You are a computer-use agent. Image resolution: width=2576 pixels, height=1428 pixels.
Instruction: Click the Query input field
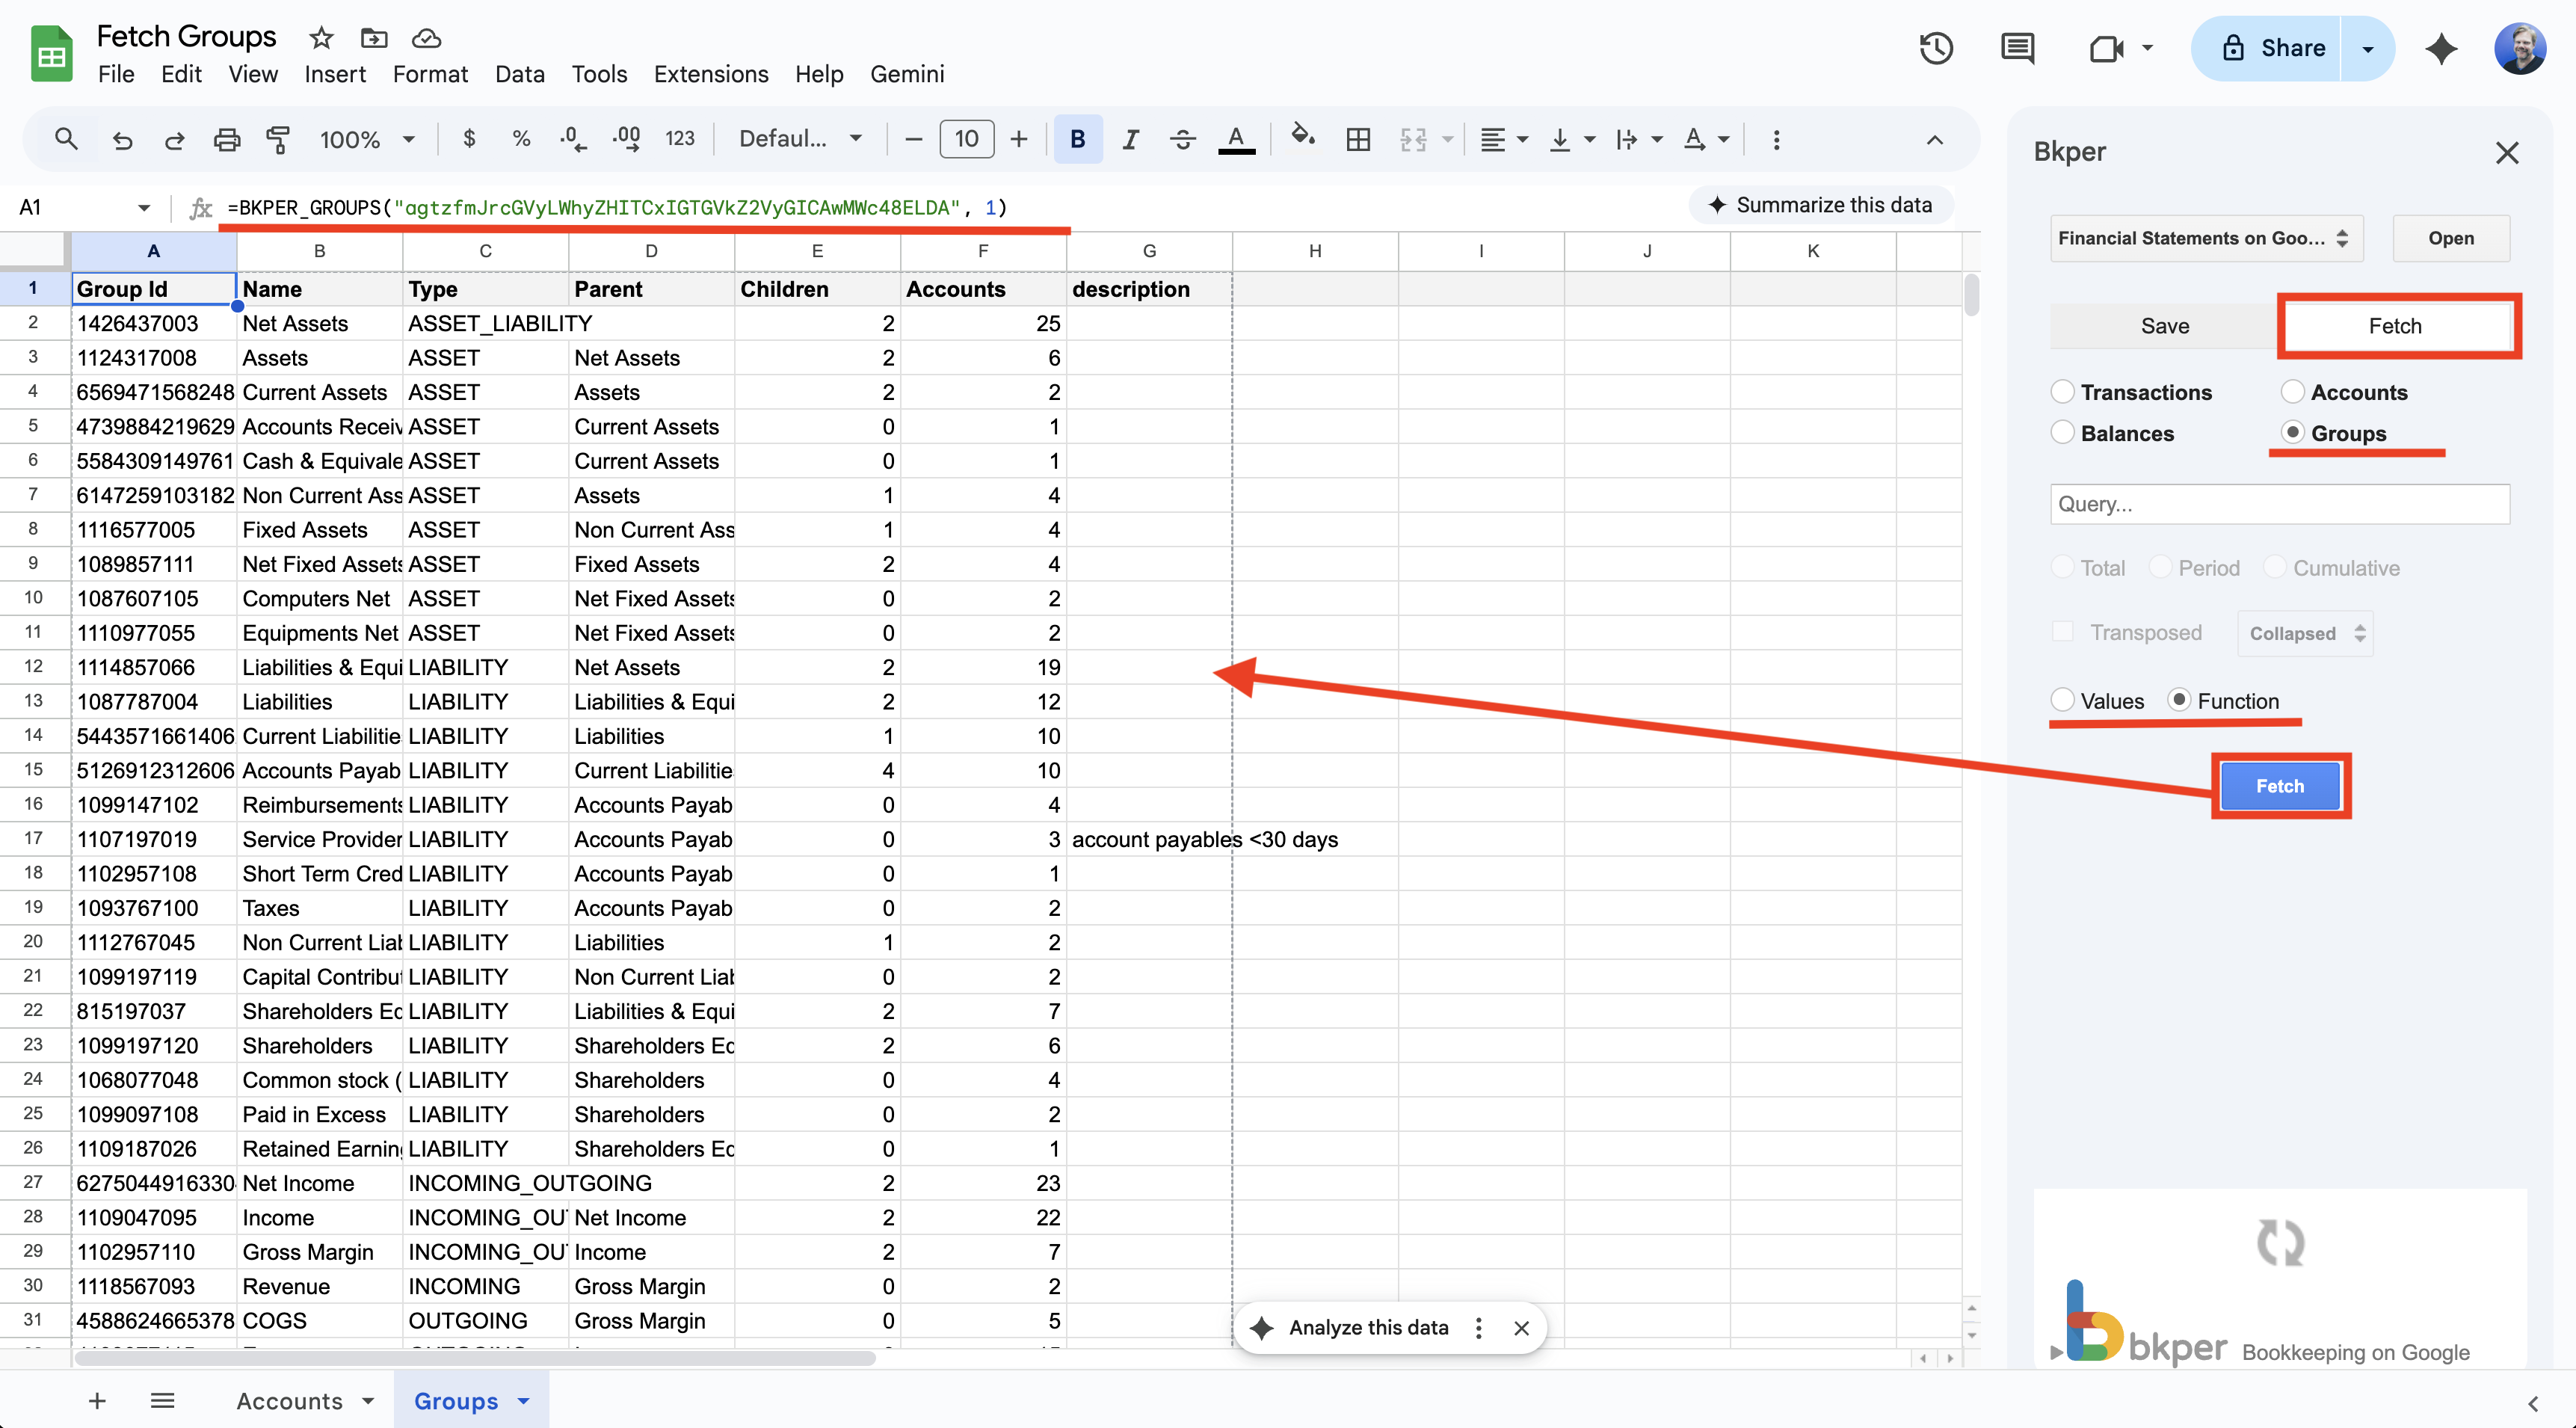pos(2280,504)
